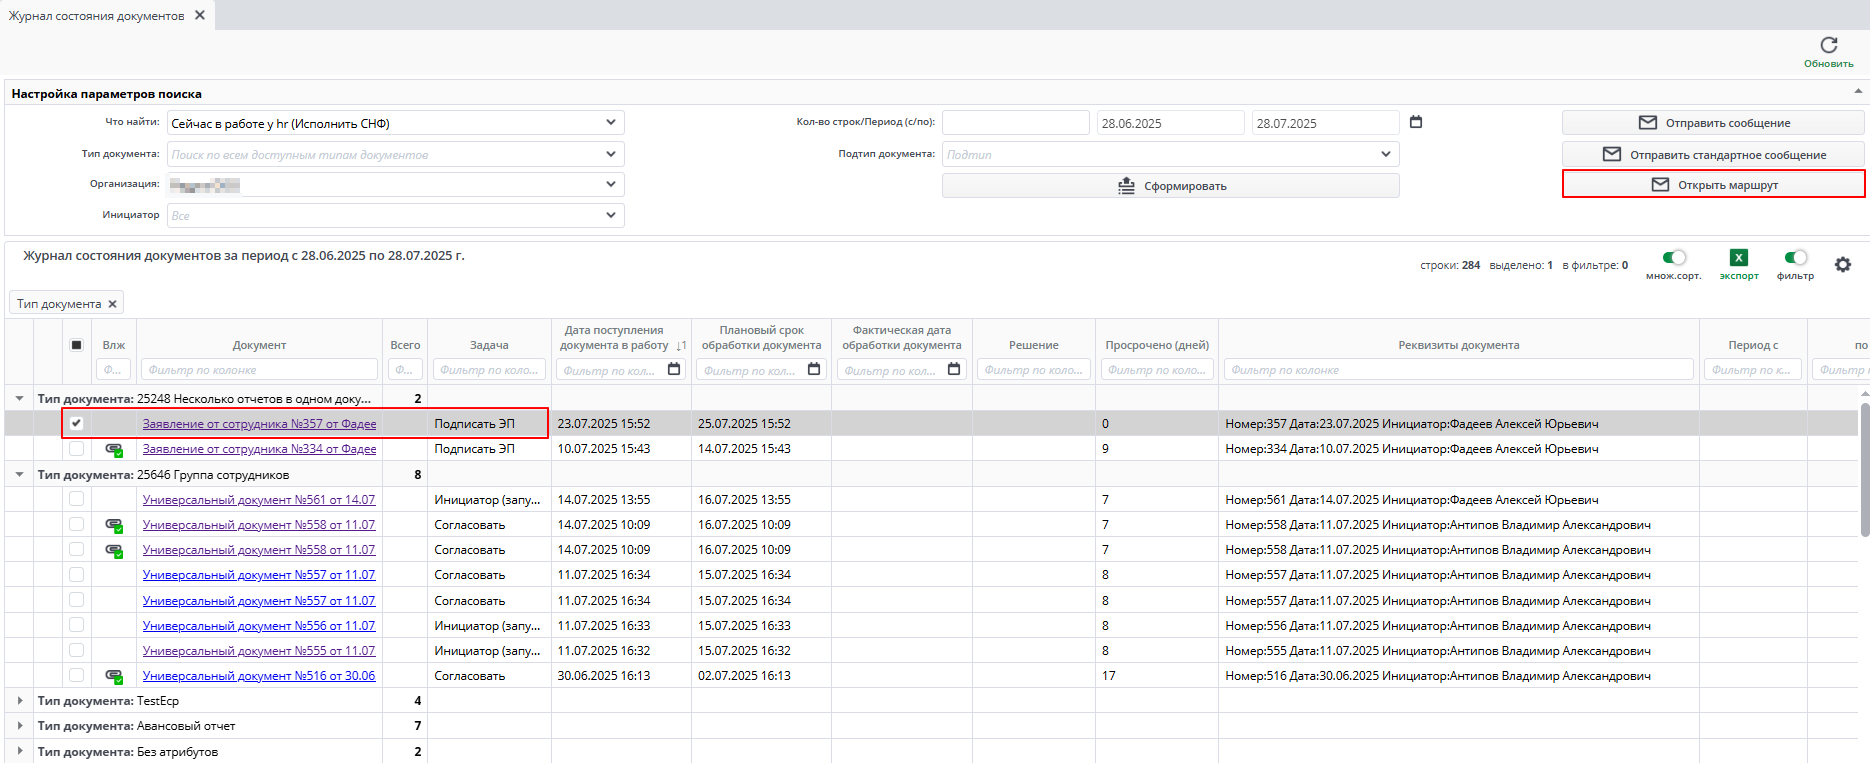The width and height of the screenshot is (1870, 763).
Task: Click the Задача column header
Action: [489, 345]
